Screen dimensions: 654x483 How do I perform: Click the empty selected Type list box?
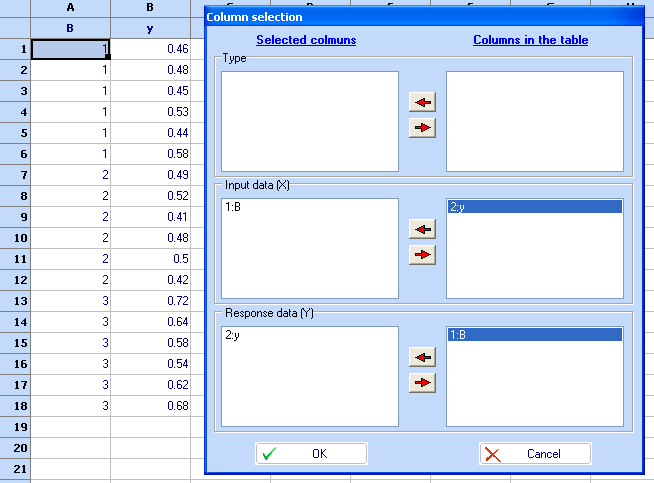coord(309,121)
